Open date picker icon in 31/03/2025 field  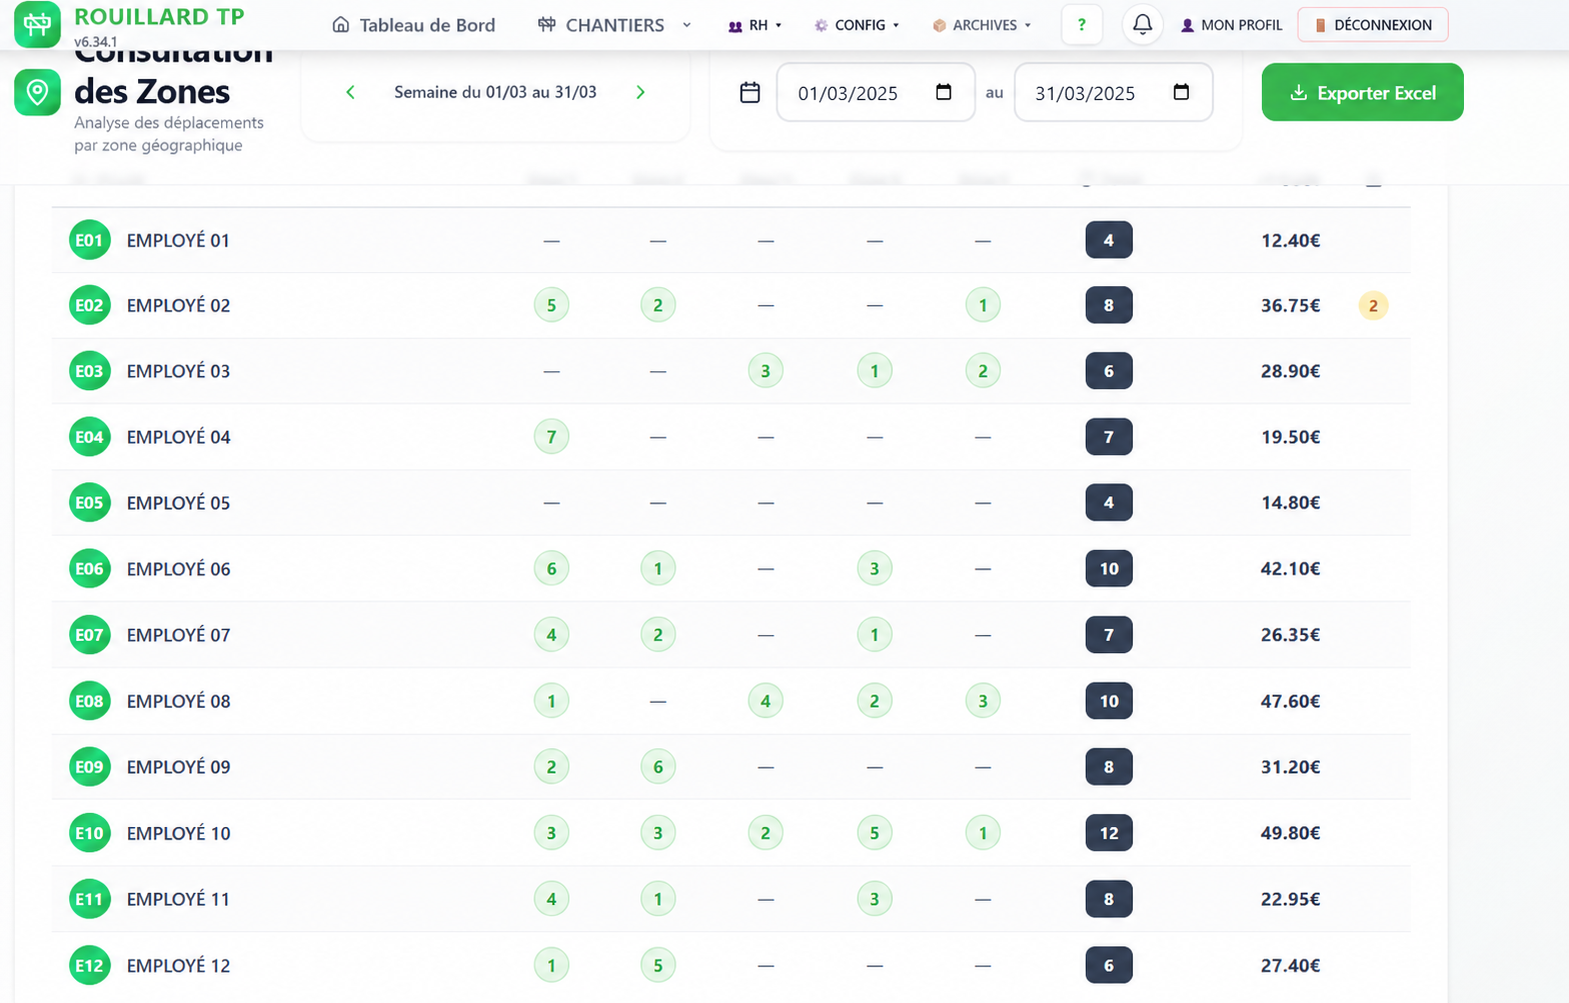click(x=1181, y=92)
